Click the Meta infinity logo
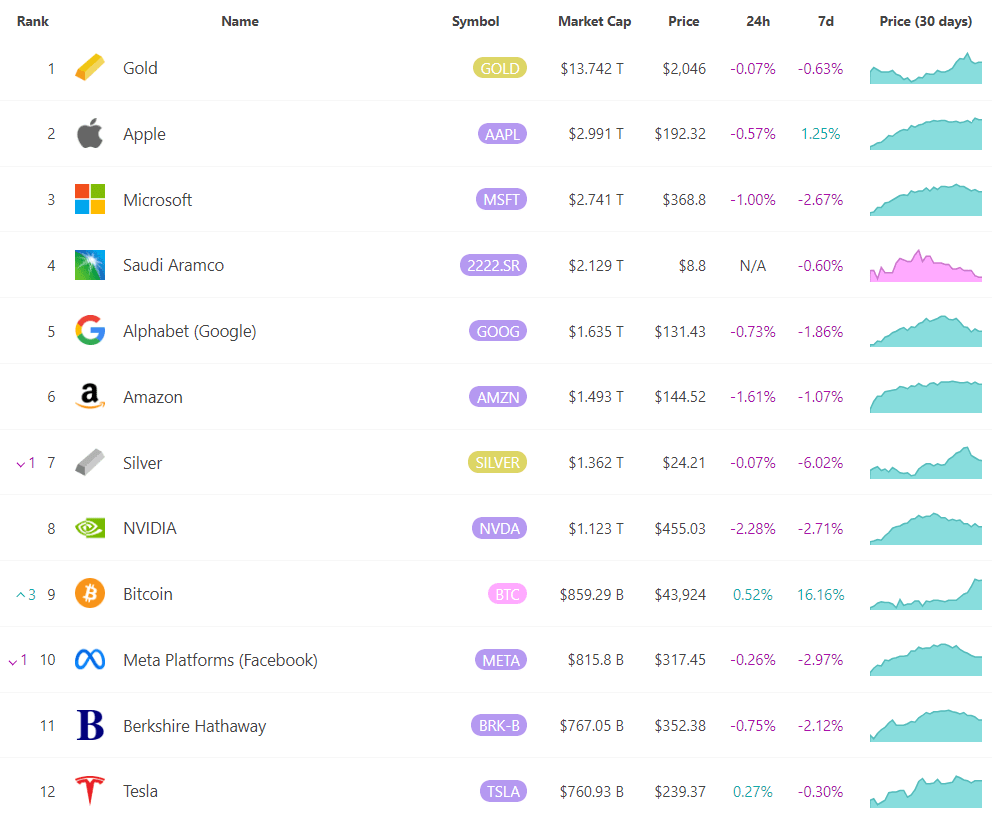 (89, 660)
